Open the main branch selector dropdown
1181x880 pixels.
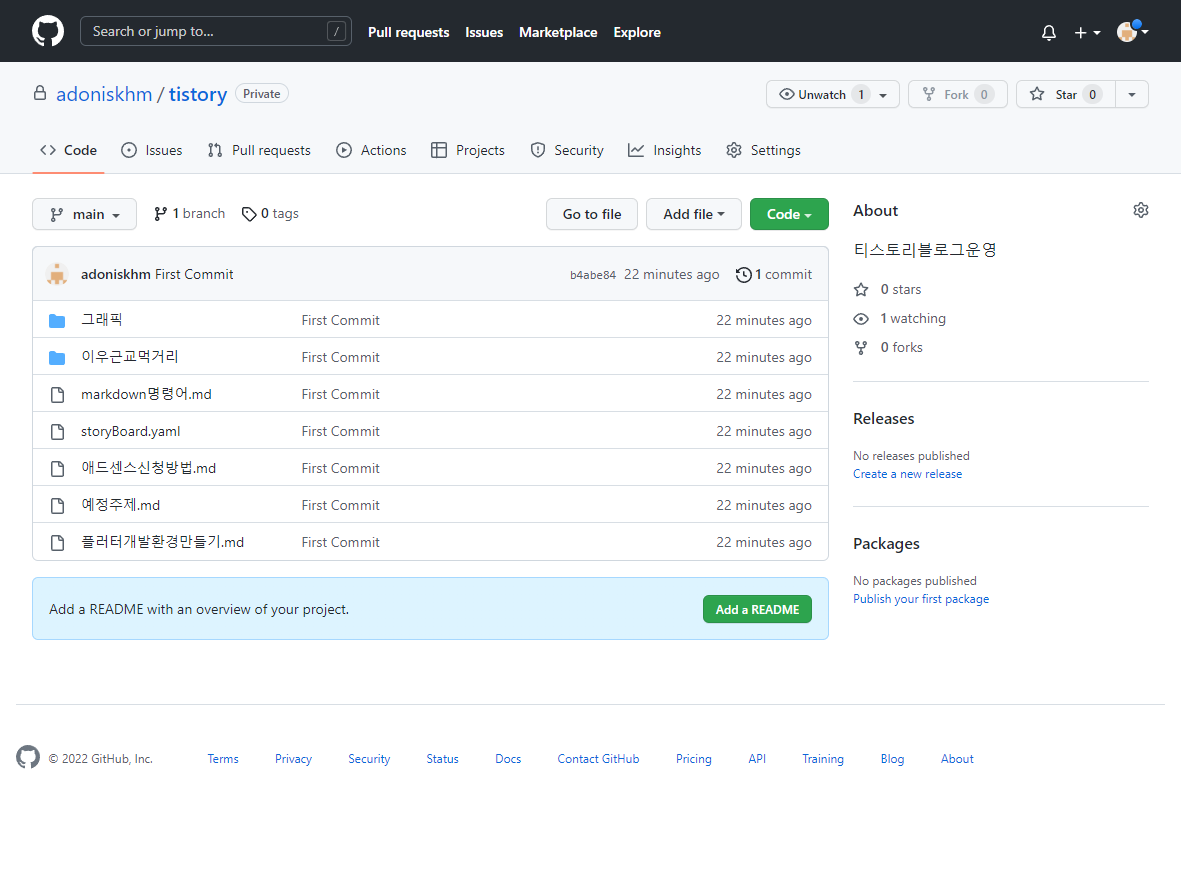click(84, 214)
